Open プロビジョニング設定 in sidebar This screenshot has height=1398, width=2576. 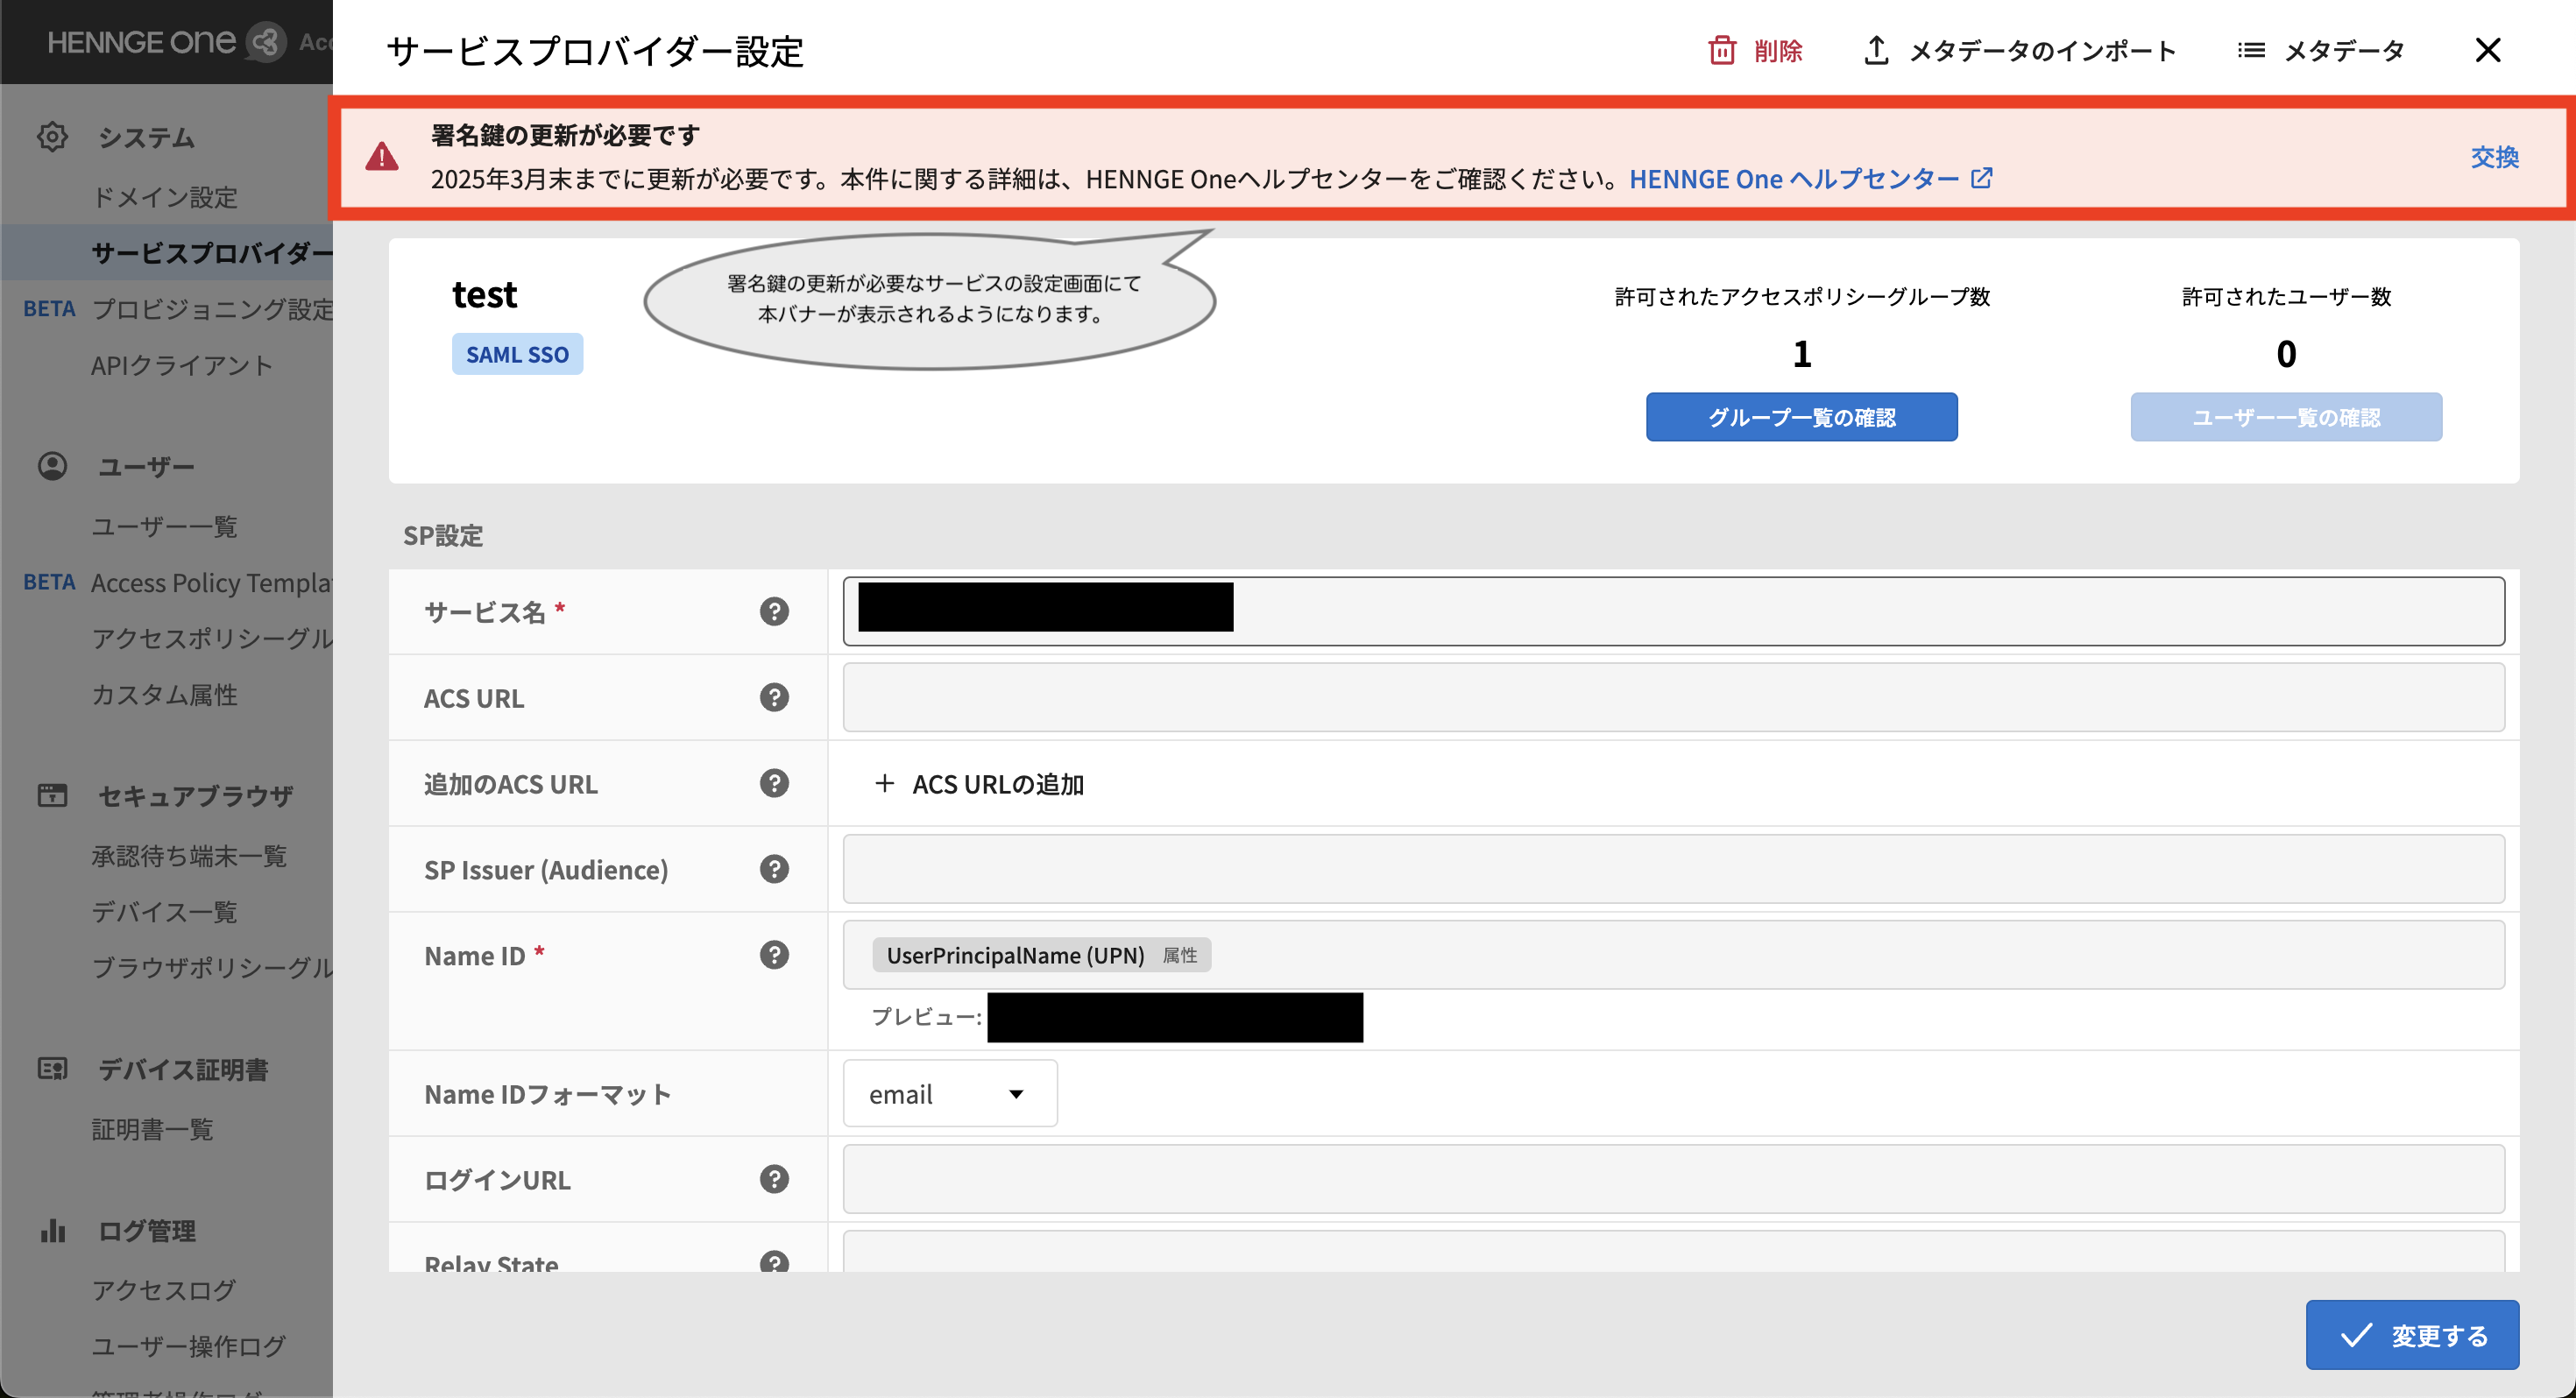[212, 309]
